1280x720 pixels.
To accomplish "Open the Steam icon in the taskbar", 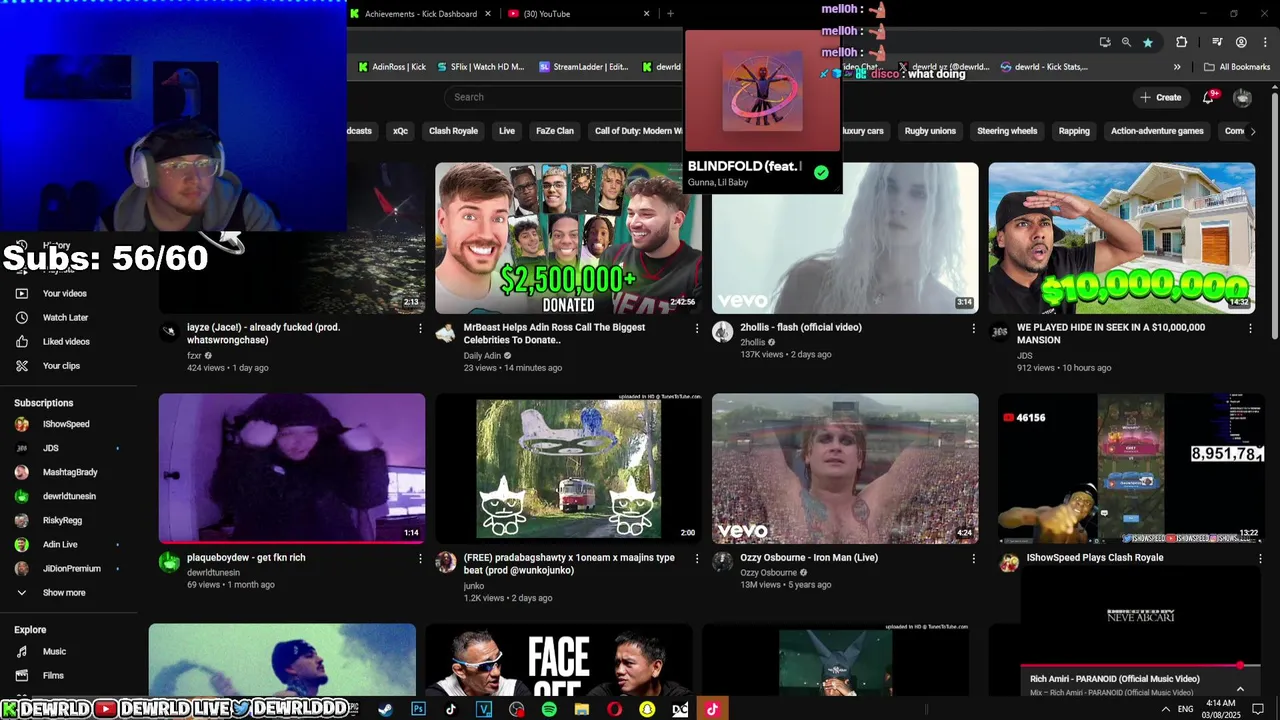I will pos(385,709).
